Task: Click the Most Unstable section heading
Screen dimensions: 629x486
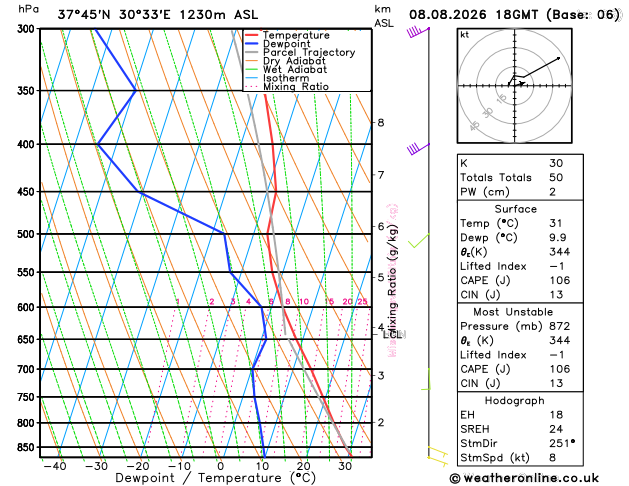Action: tap(513, 312)
